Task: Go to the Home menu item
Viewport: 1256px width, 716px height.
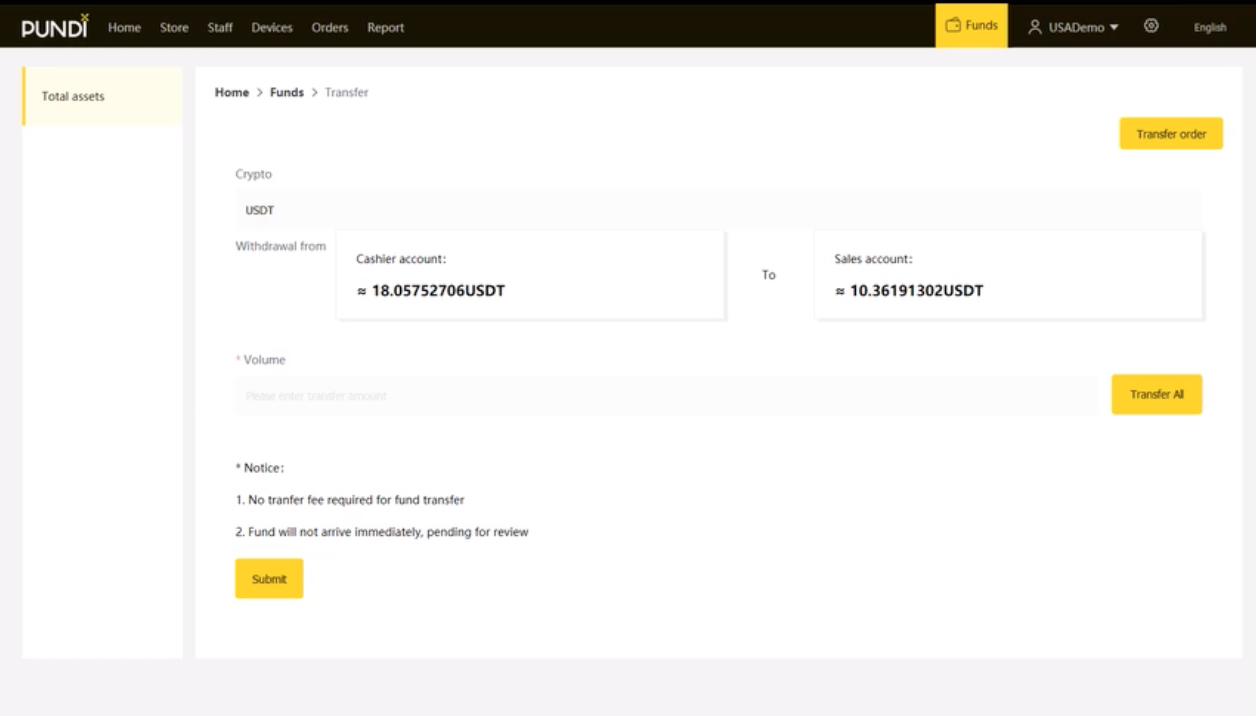Action: (124, 27)
